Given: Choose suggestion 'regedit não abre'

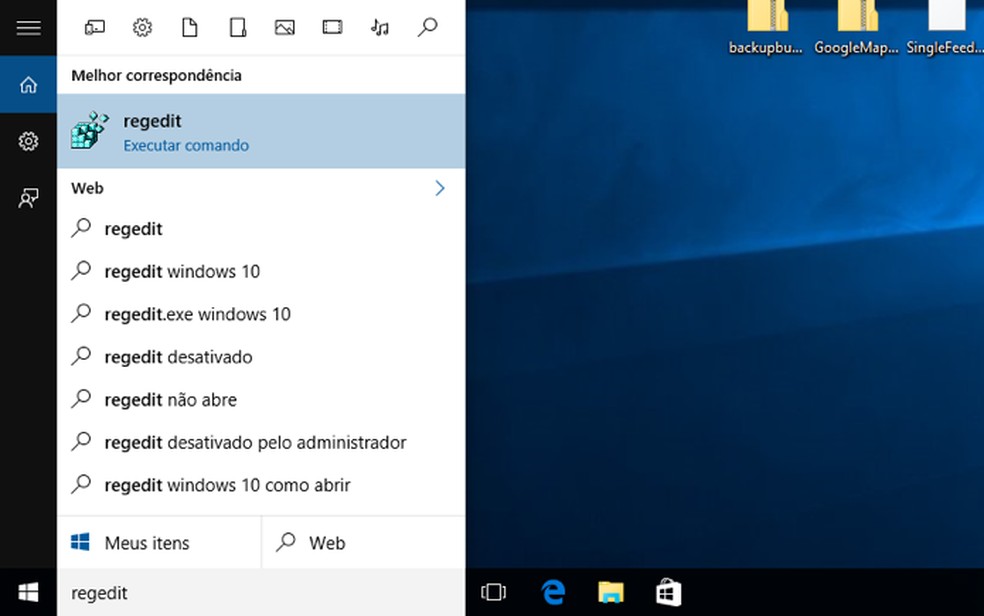Looking at the screenshot, I should (x=261, y=400).
